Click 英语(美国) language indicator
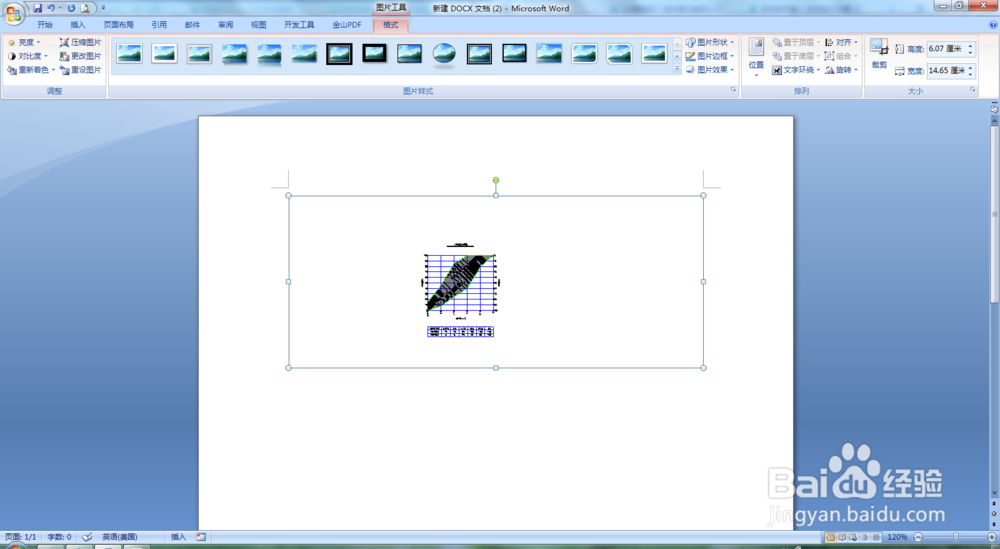This screenshot has width=1000, height=549. point(119,537)
